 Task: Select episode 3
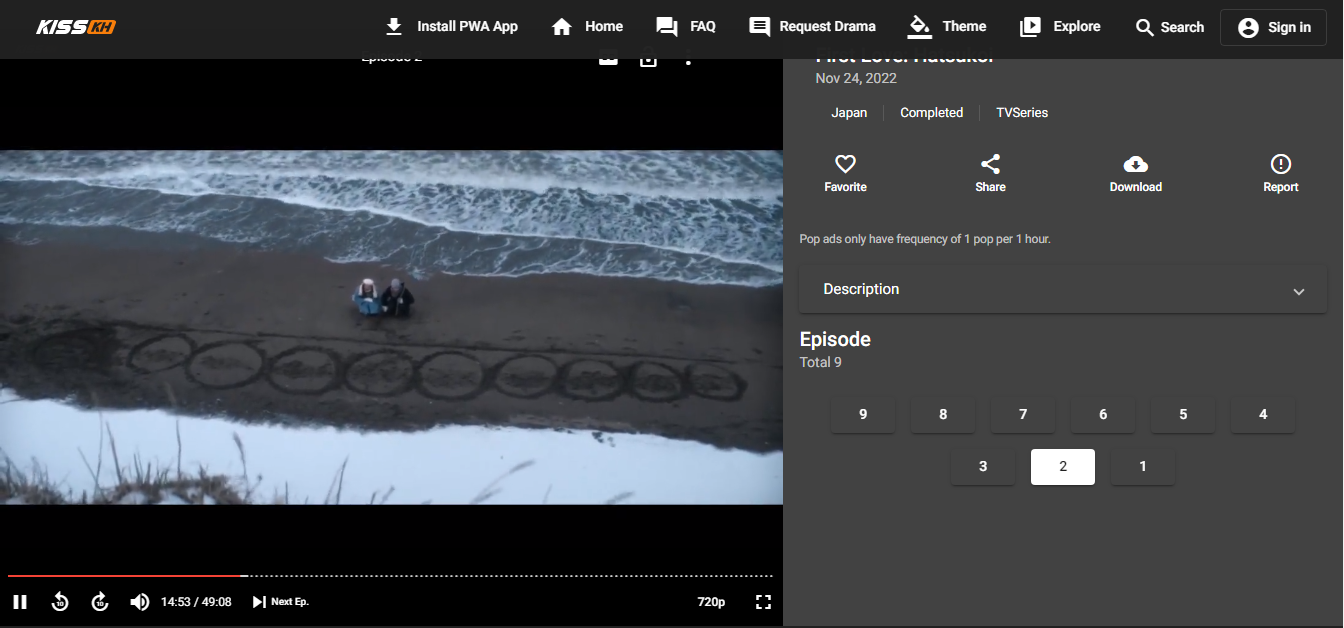tap(983, 466)
